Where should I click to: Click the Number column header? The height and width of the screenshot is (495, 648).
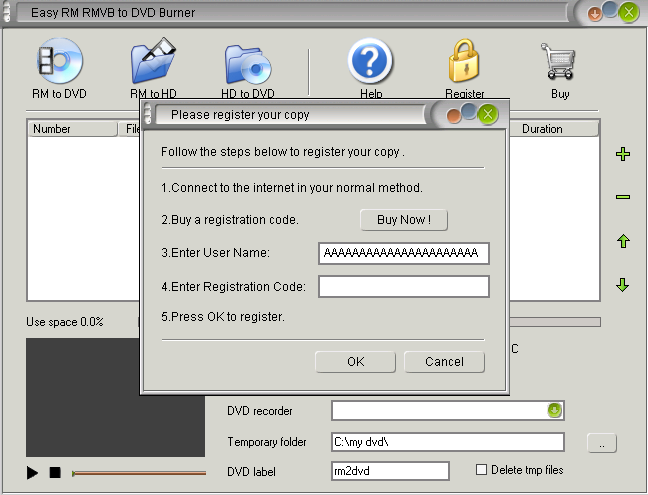pyautogui.click(x=72, y=129)
